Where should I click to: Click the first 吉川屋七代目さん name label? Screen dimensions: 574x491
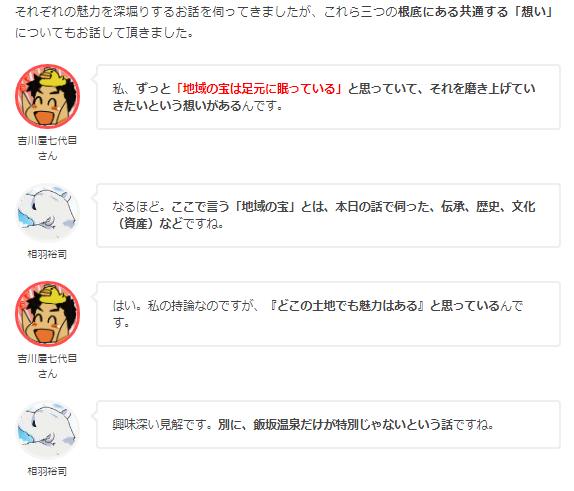click(x=47, y=148)
